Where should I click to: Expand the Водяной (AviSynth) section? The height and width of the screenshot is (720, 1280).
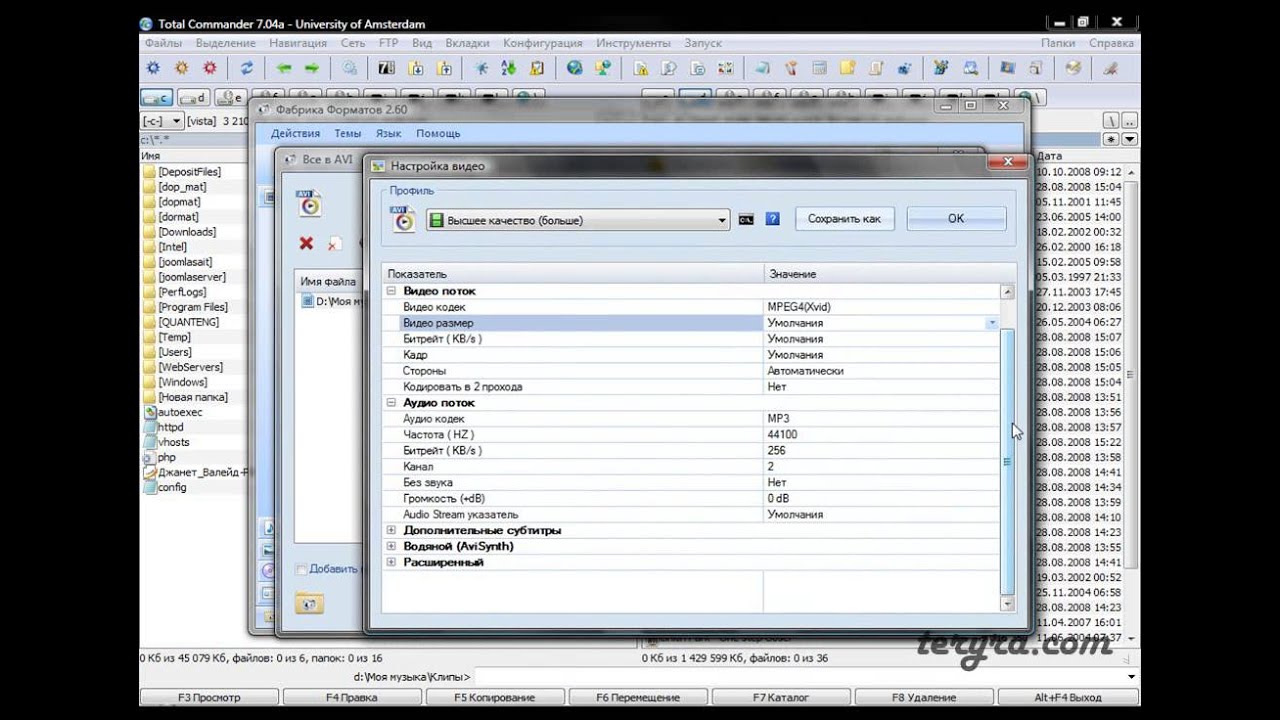coord(391,546)
